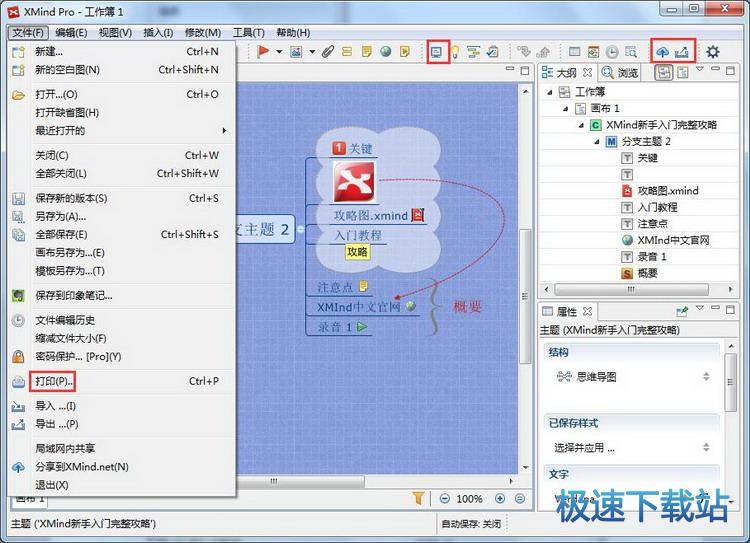Click the label toolbar icon
The width and height of the screenshot is (750, 543).
click(347, 52)
